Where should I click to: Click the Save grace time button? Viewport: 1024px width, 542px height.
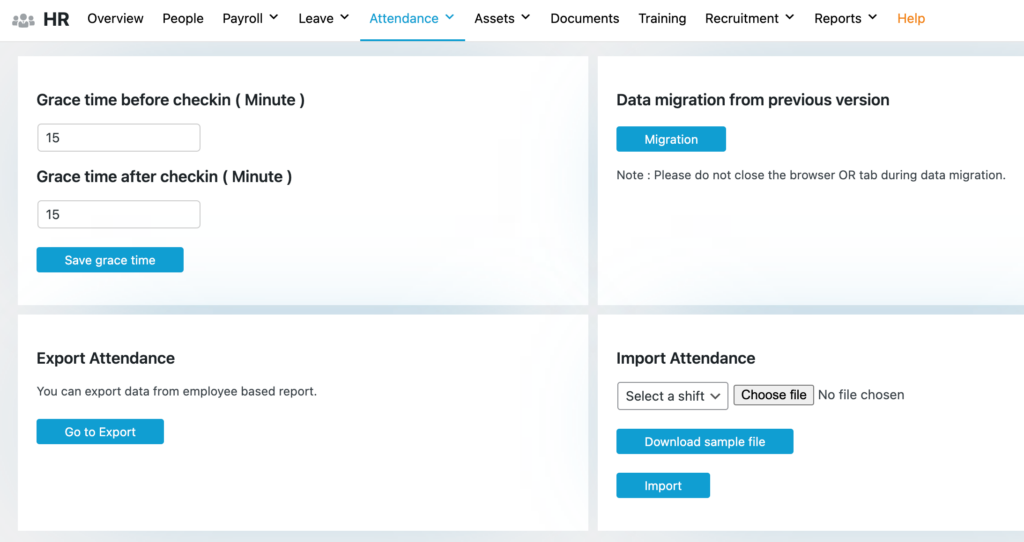(x=110, y=260)
